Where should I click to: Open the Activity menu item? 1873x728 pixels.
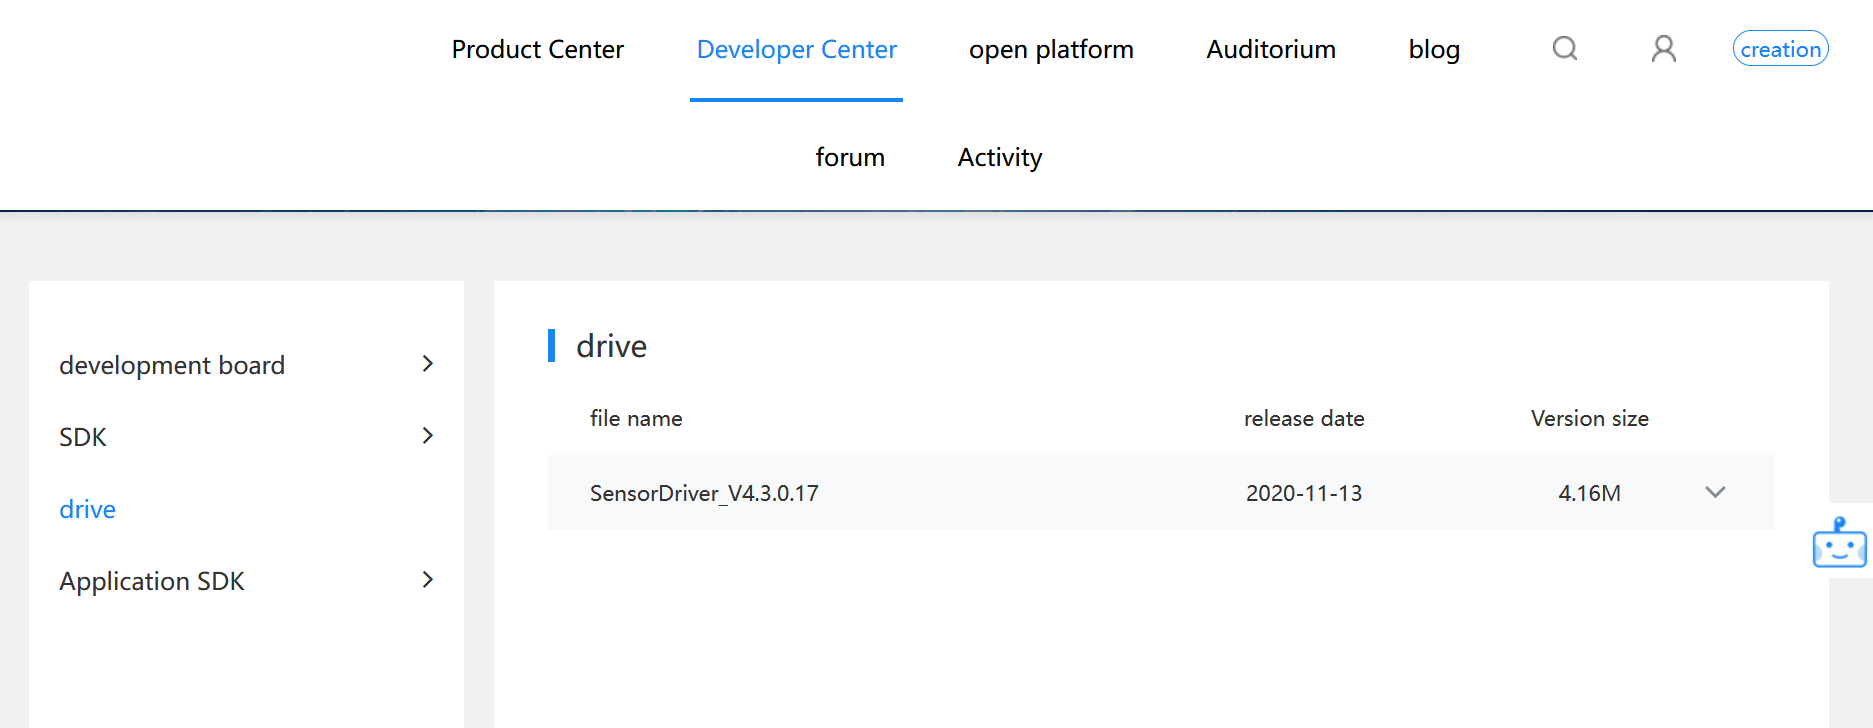tap(1000, 157)
